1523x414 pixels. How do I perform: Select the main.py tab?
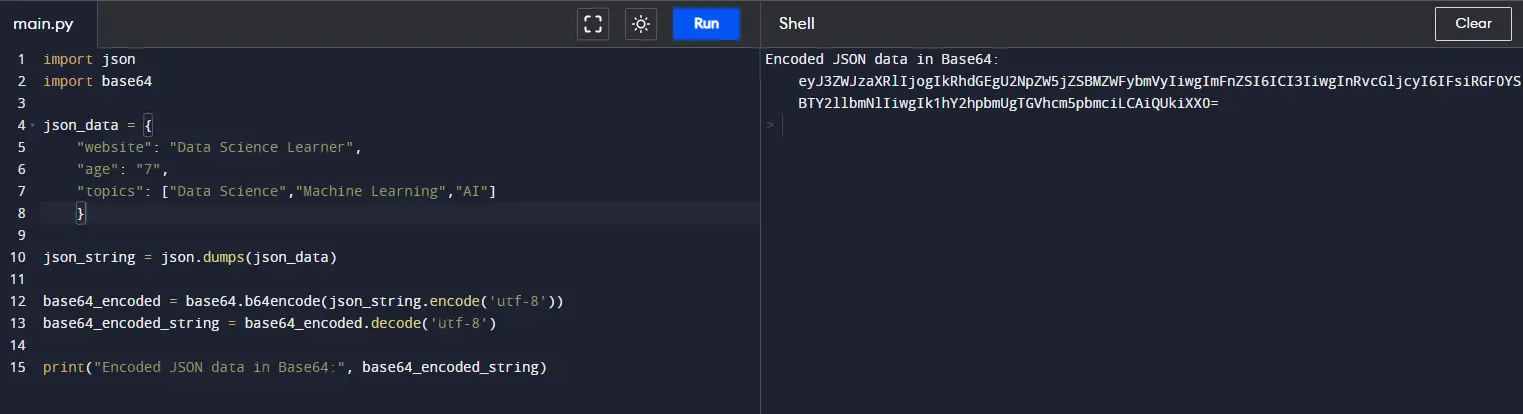39,24
